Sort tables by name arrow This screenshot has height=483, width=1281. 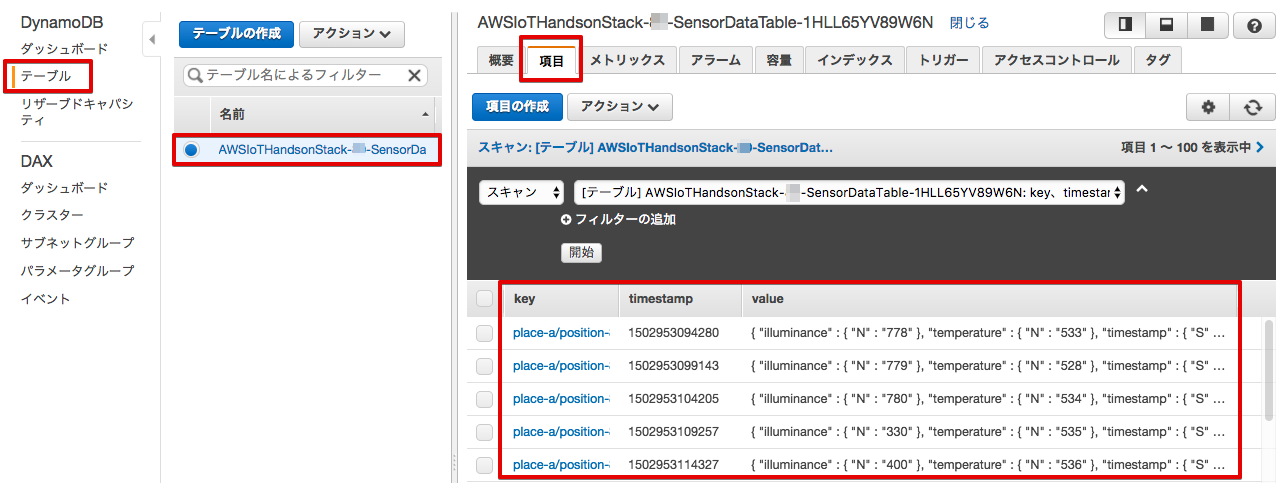pos(426,114)
